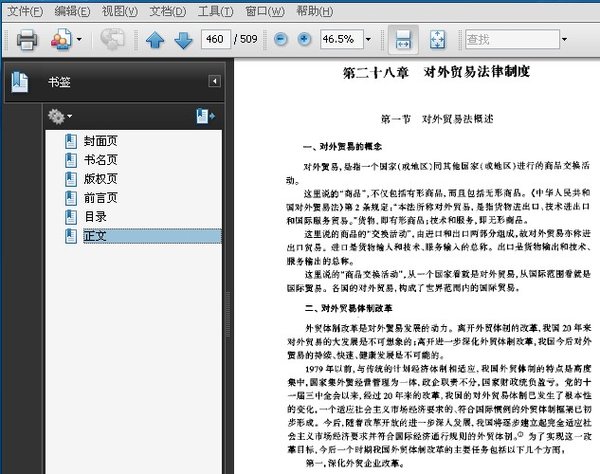600x474 pixels.
Task: Click the zoom field showing 46.5%
Action: (341, 39)
